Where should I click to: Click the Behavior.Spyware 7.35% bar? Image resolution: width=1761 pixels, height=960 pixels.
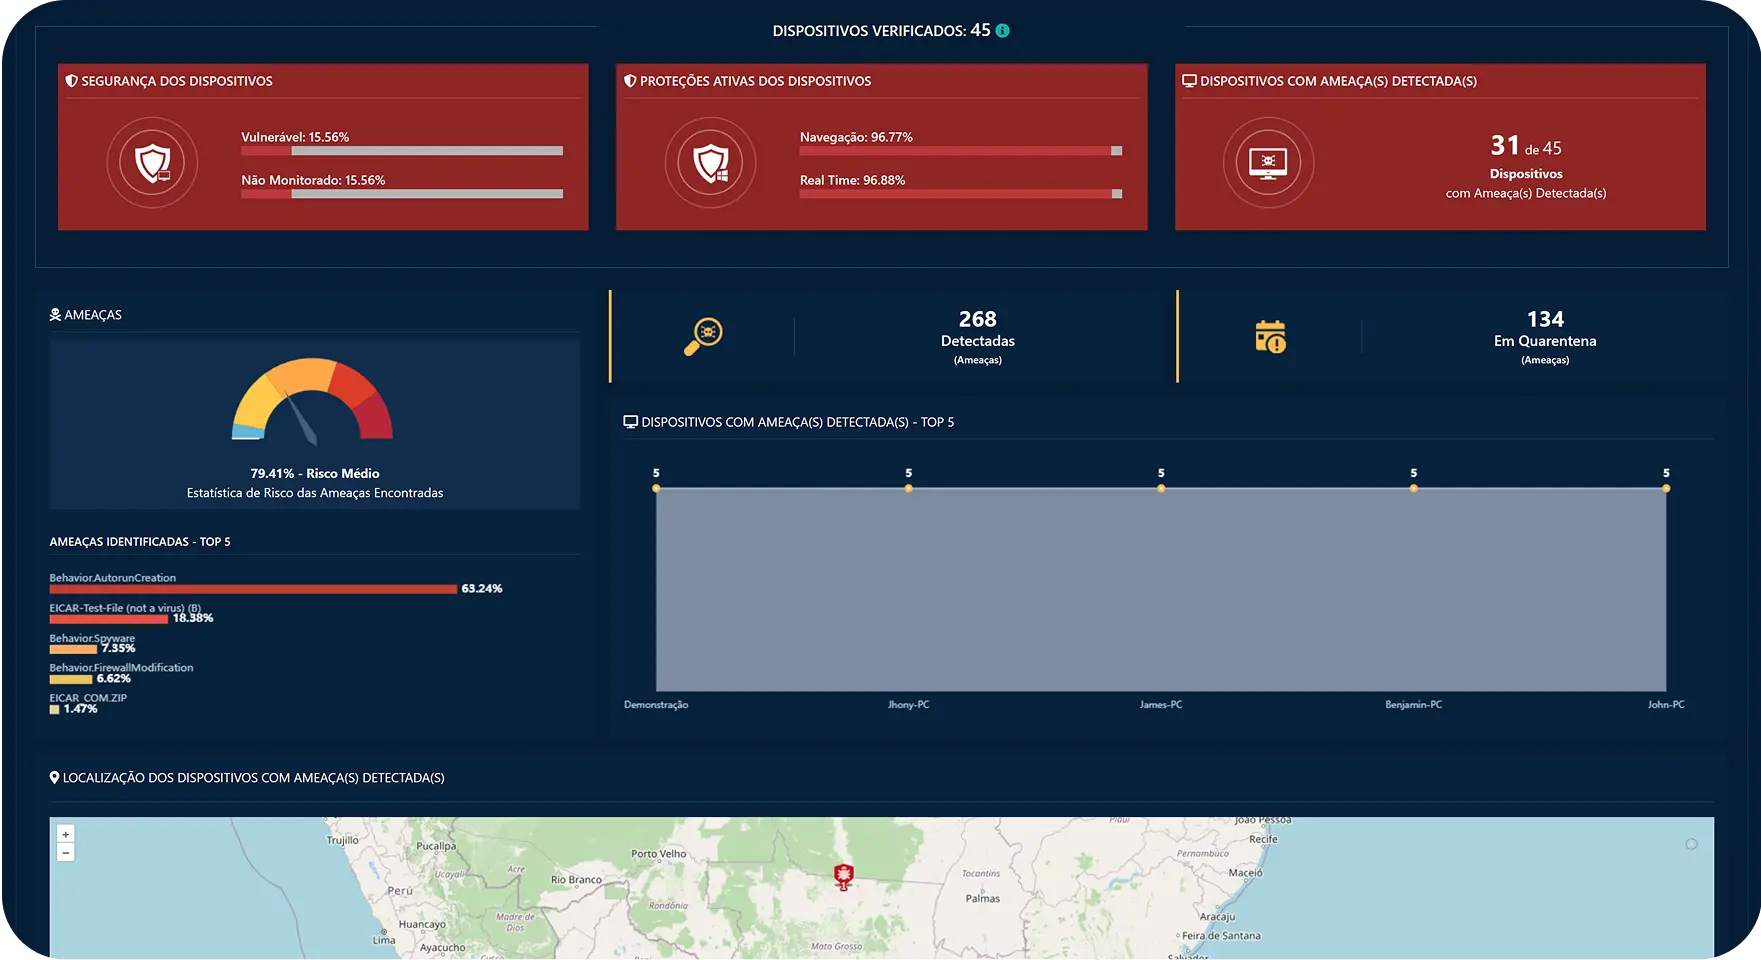73,649
